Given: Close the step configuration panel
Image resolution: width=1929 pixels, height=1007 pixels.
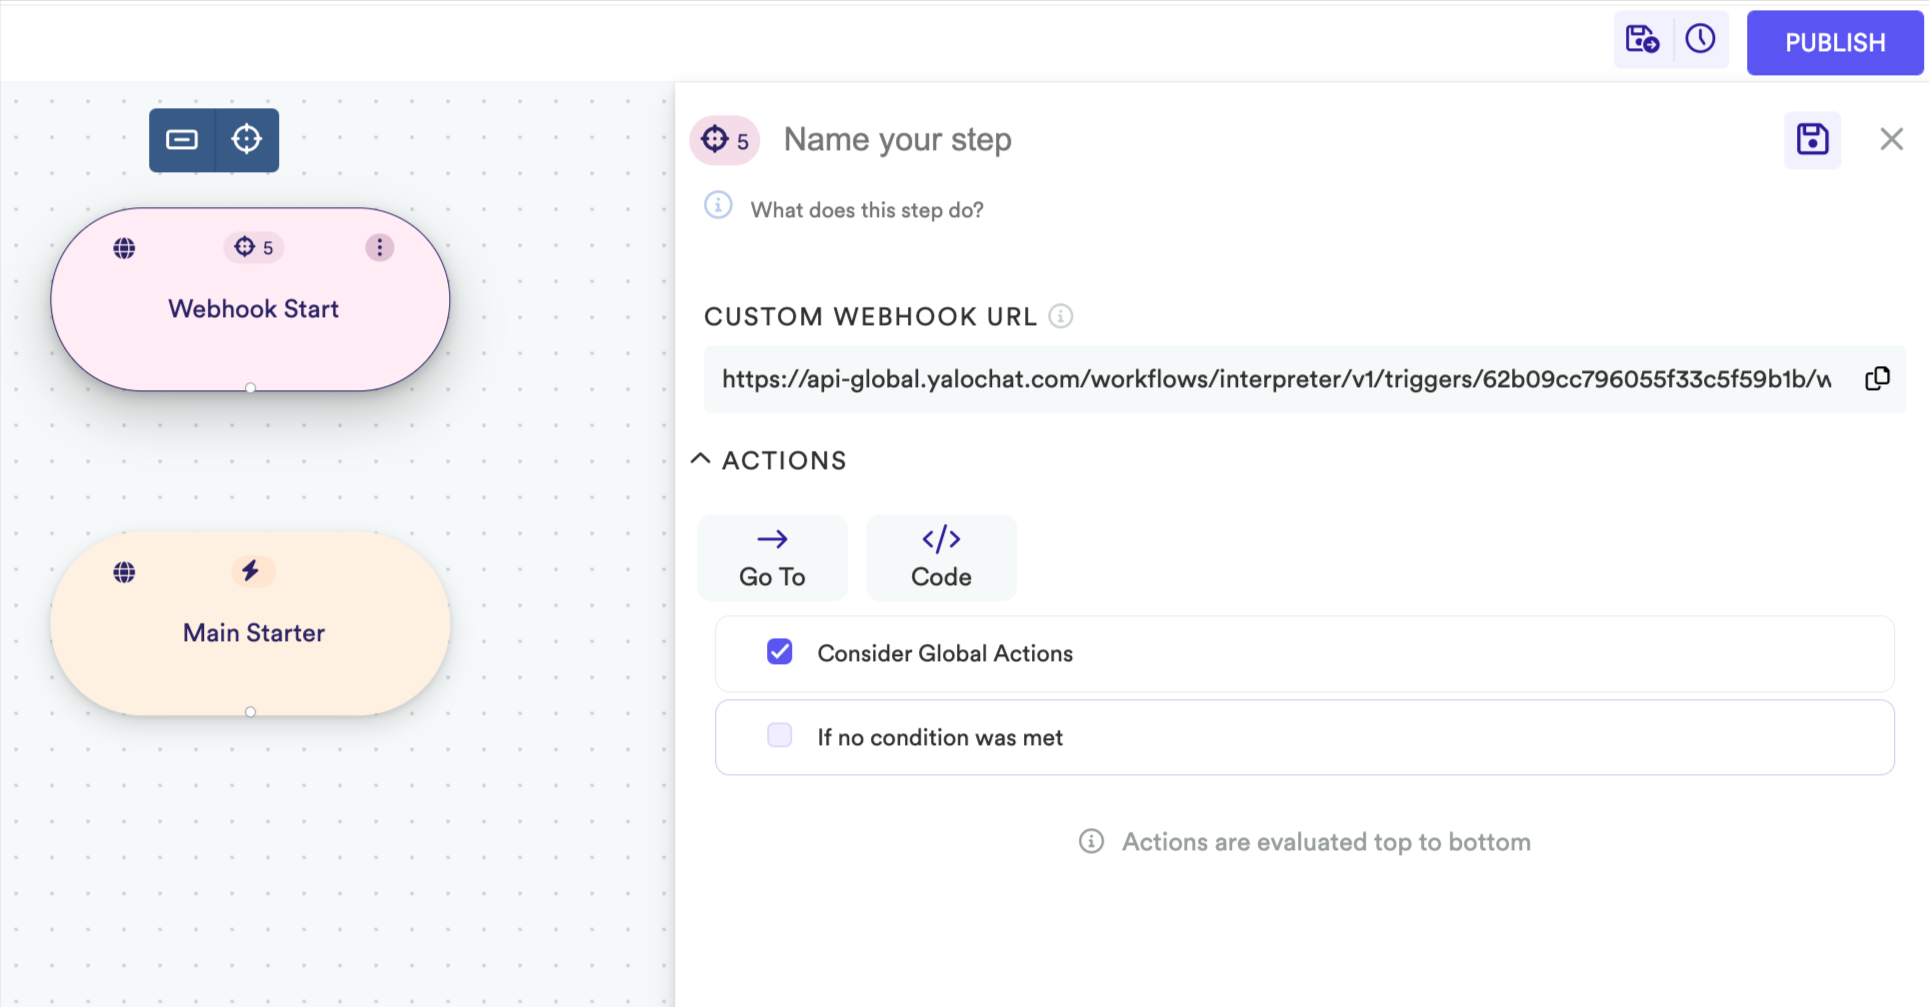Looking at the screenshot, I should coord(1891,140).
